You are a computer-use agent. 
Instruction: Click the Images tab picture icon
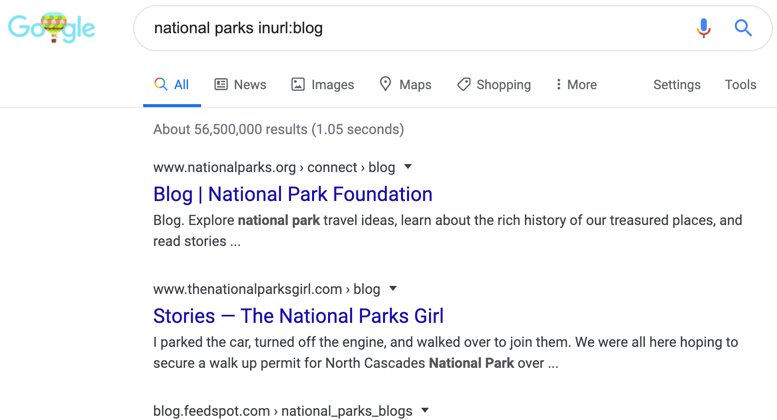pos(298,85)
